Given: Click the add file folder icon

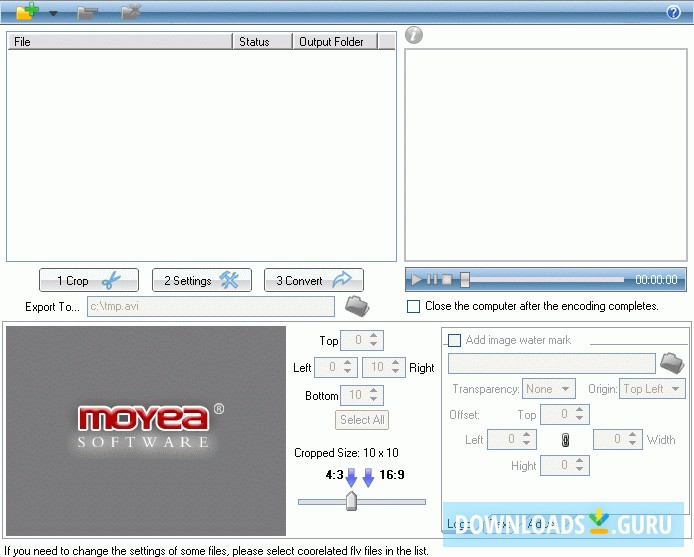Looking at the screenshot, I should click(x=27, y=11).
